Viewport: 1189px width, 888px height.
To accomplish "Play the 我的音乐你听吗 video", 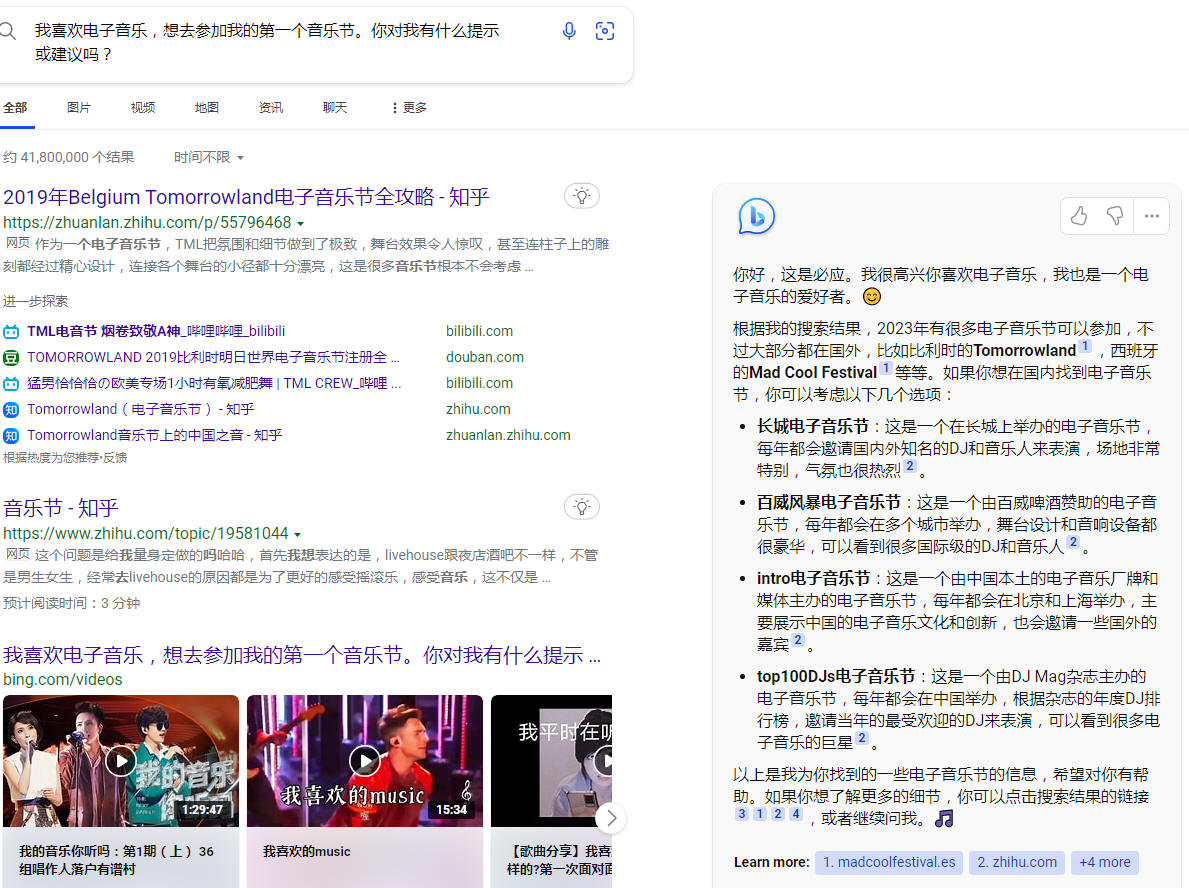I will click(121, 761).
